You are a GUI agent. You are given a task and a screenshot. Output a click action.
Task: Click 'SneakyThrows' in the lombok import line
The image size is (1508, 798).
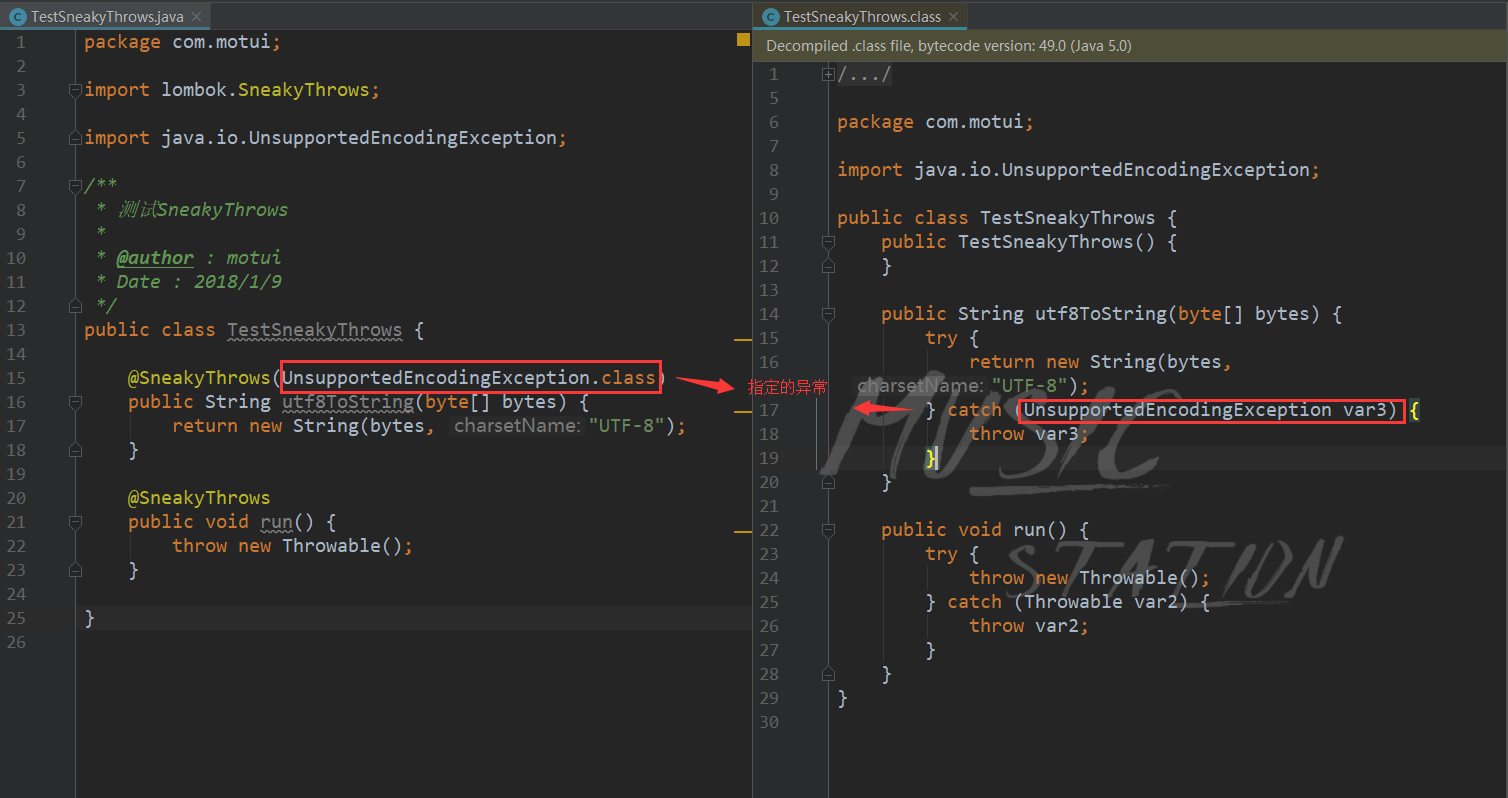[x=303, y=90]
